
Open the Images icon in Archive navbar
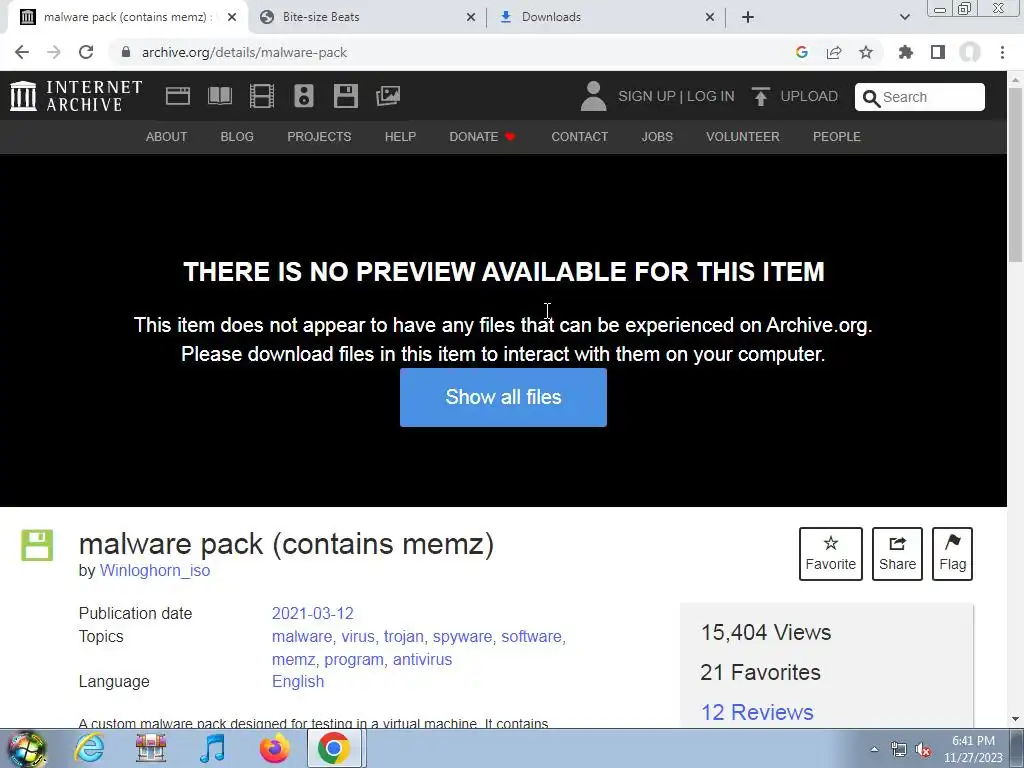388,96
